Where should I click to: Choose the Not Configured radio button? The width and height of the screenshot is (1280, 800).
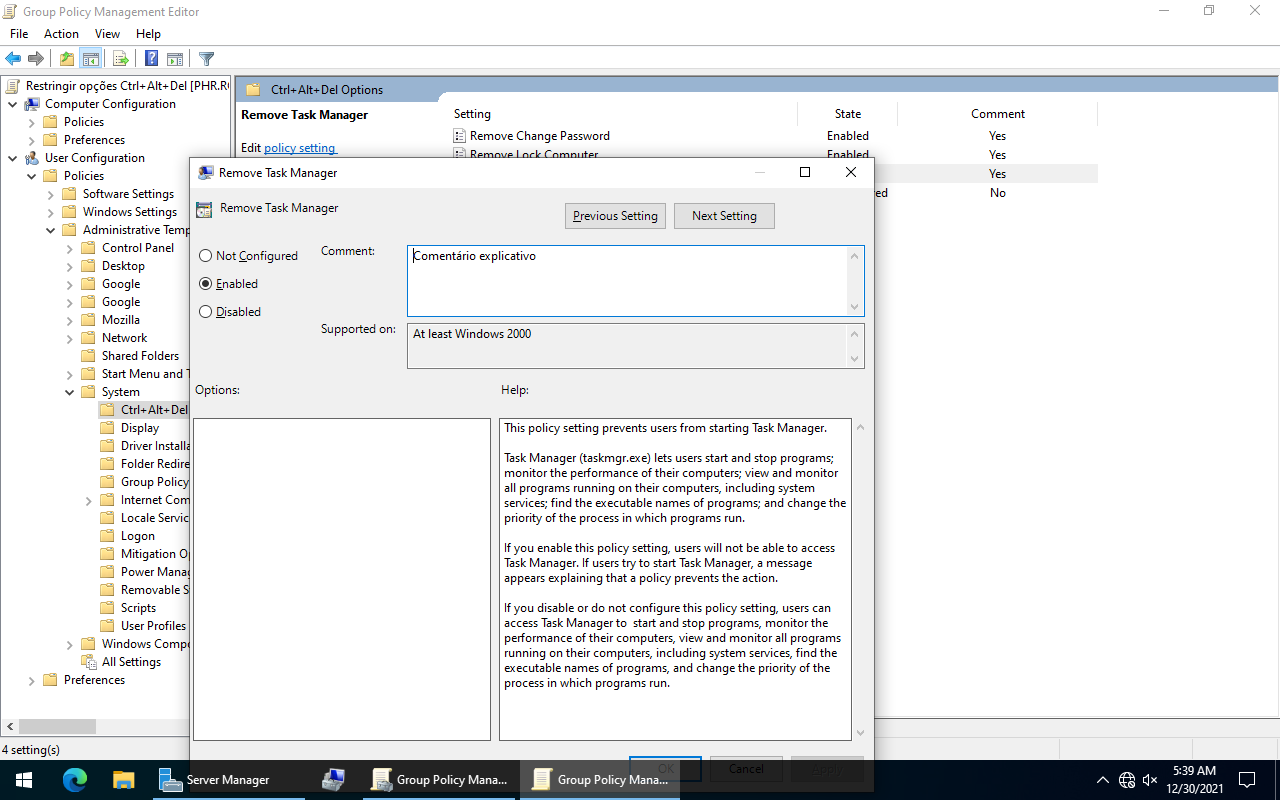point(205,255)
